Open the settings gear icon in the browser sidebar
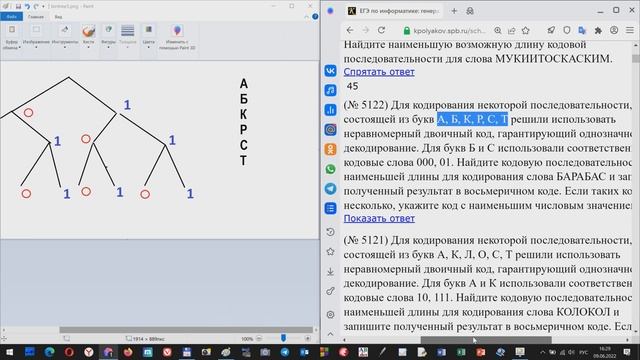The width and height of the screenshot is (640, 360). coord(330,315)
